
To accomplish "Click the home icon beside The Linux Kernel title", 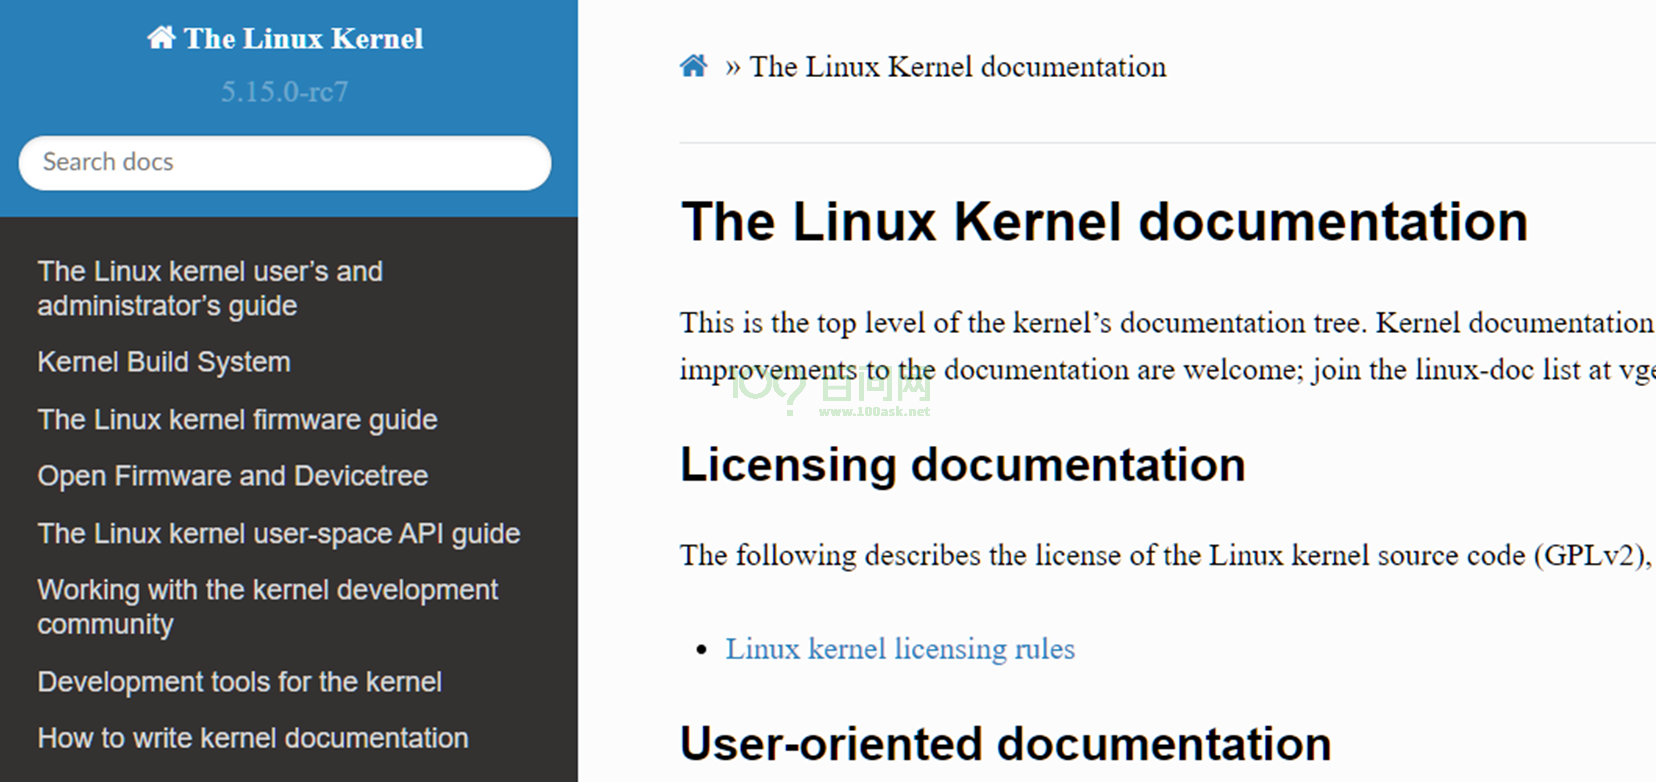I will pos(160,38).
